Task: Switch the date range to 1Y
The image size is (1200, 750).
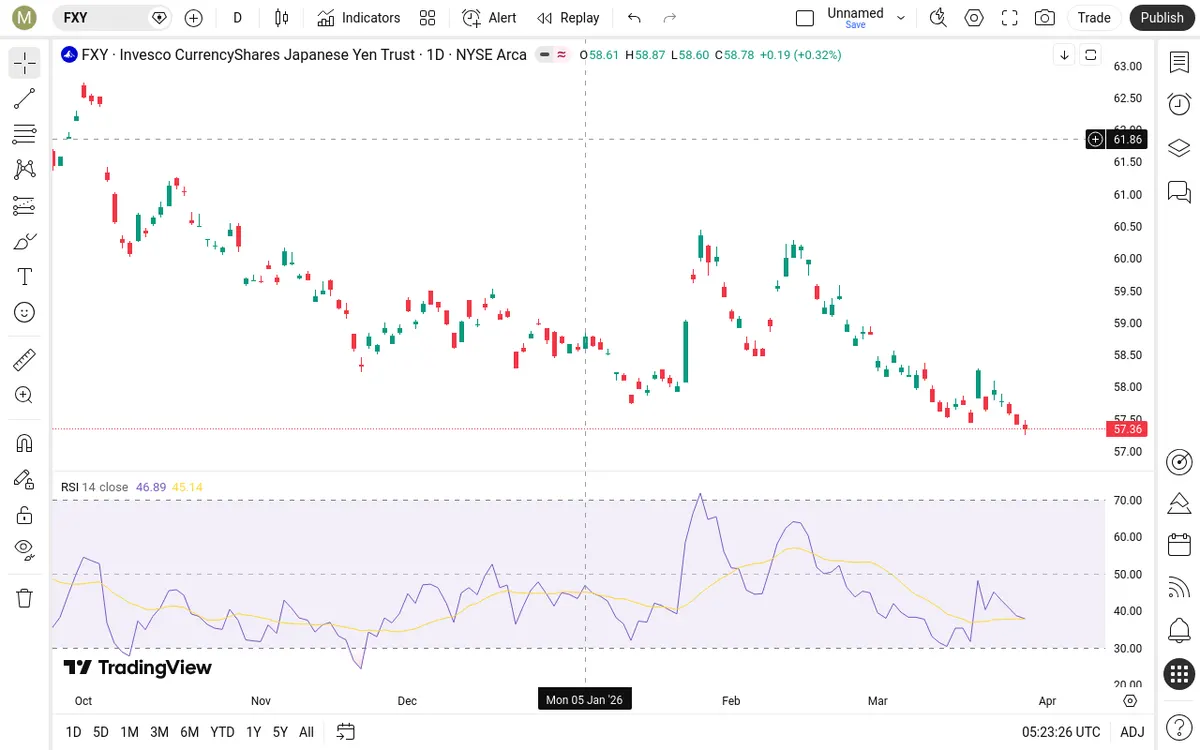Action: (x=253, y=732)
